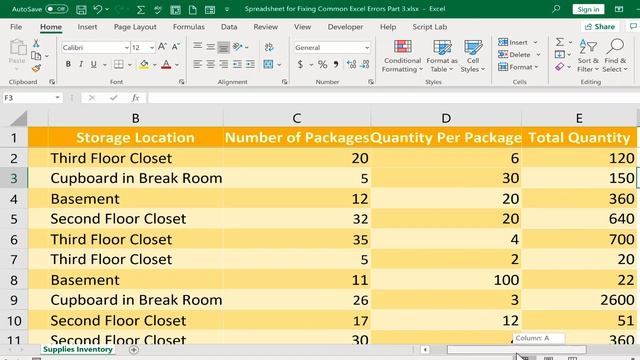The image size is (640, 360).
Task: Open the Developer tab
Action: point(345,27)
